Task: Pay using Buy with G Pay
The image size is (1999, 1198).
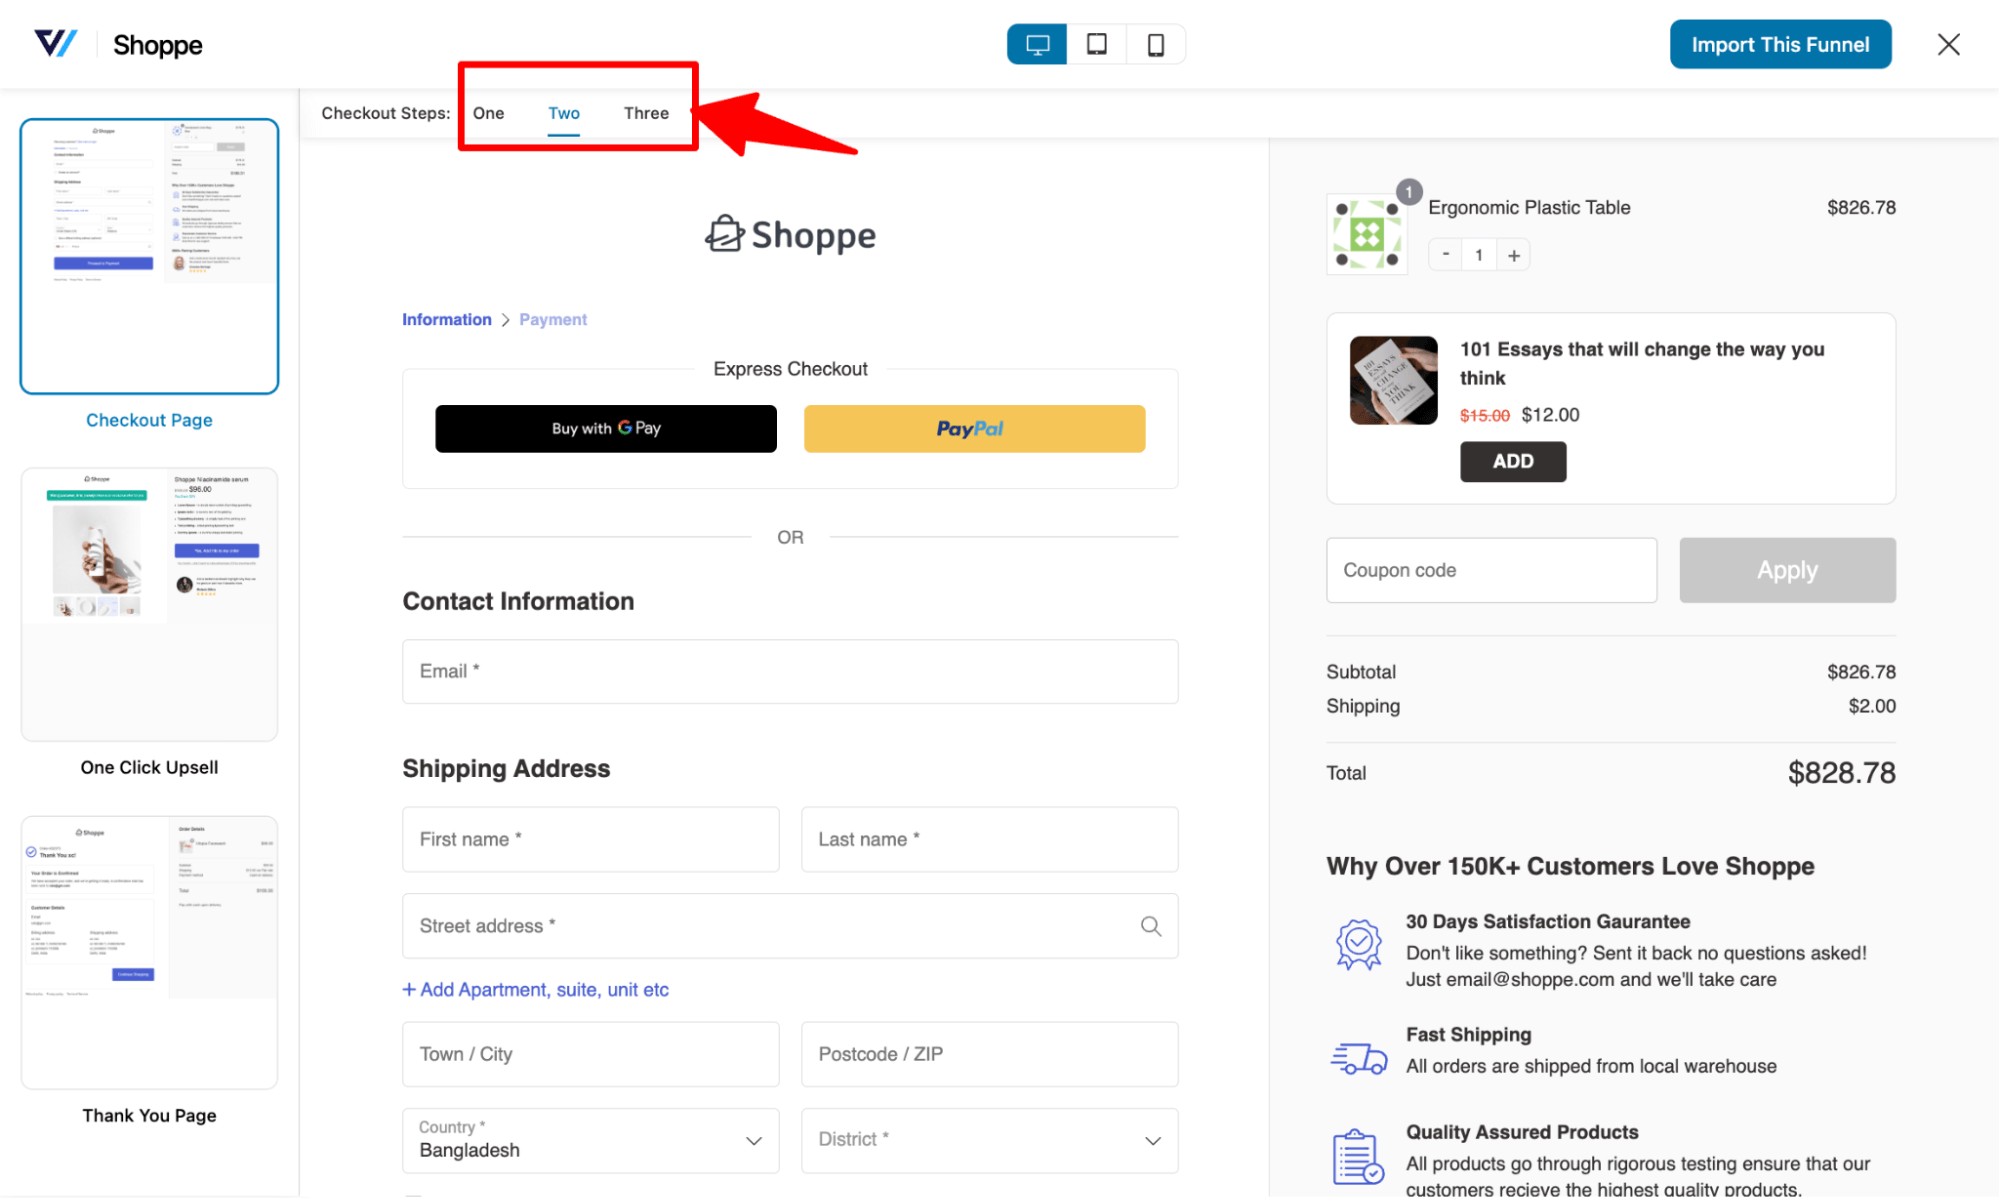Action: (606, 429)
